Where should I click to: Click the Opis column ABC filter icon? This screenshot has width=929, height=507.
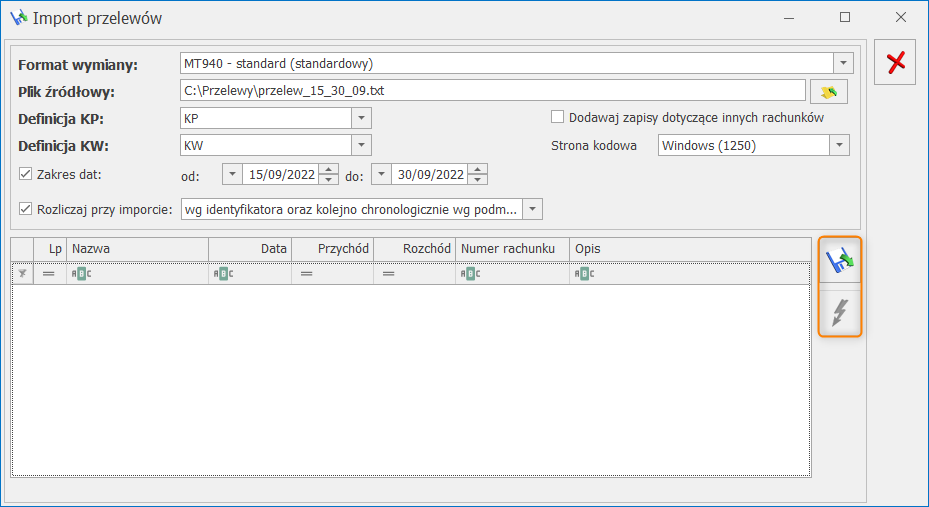pyautogui.click(x=584, y=274)
